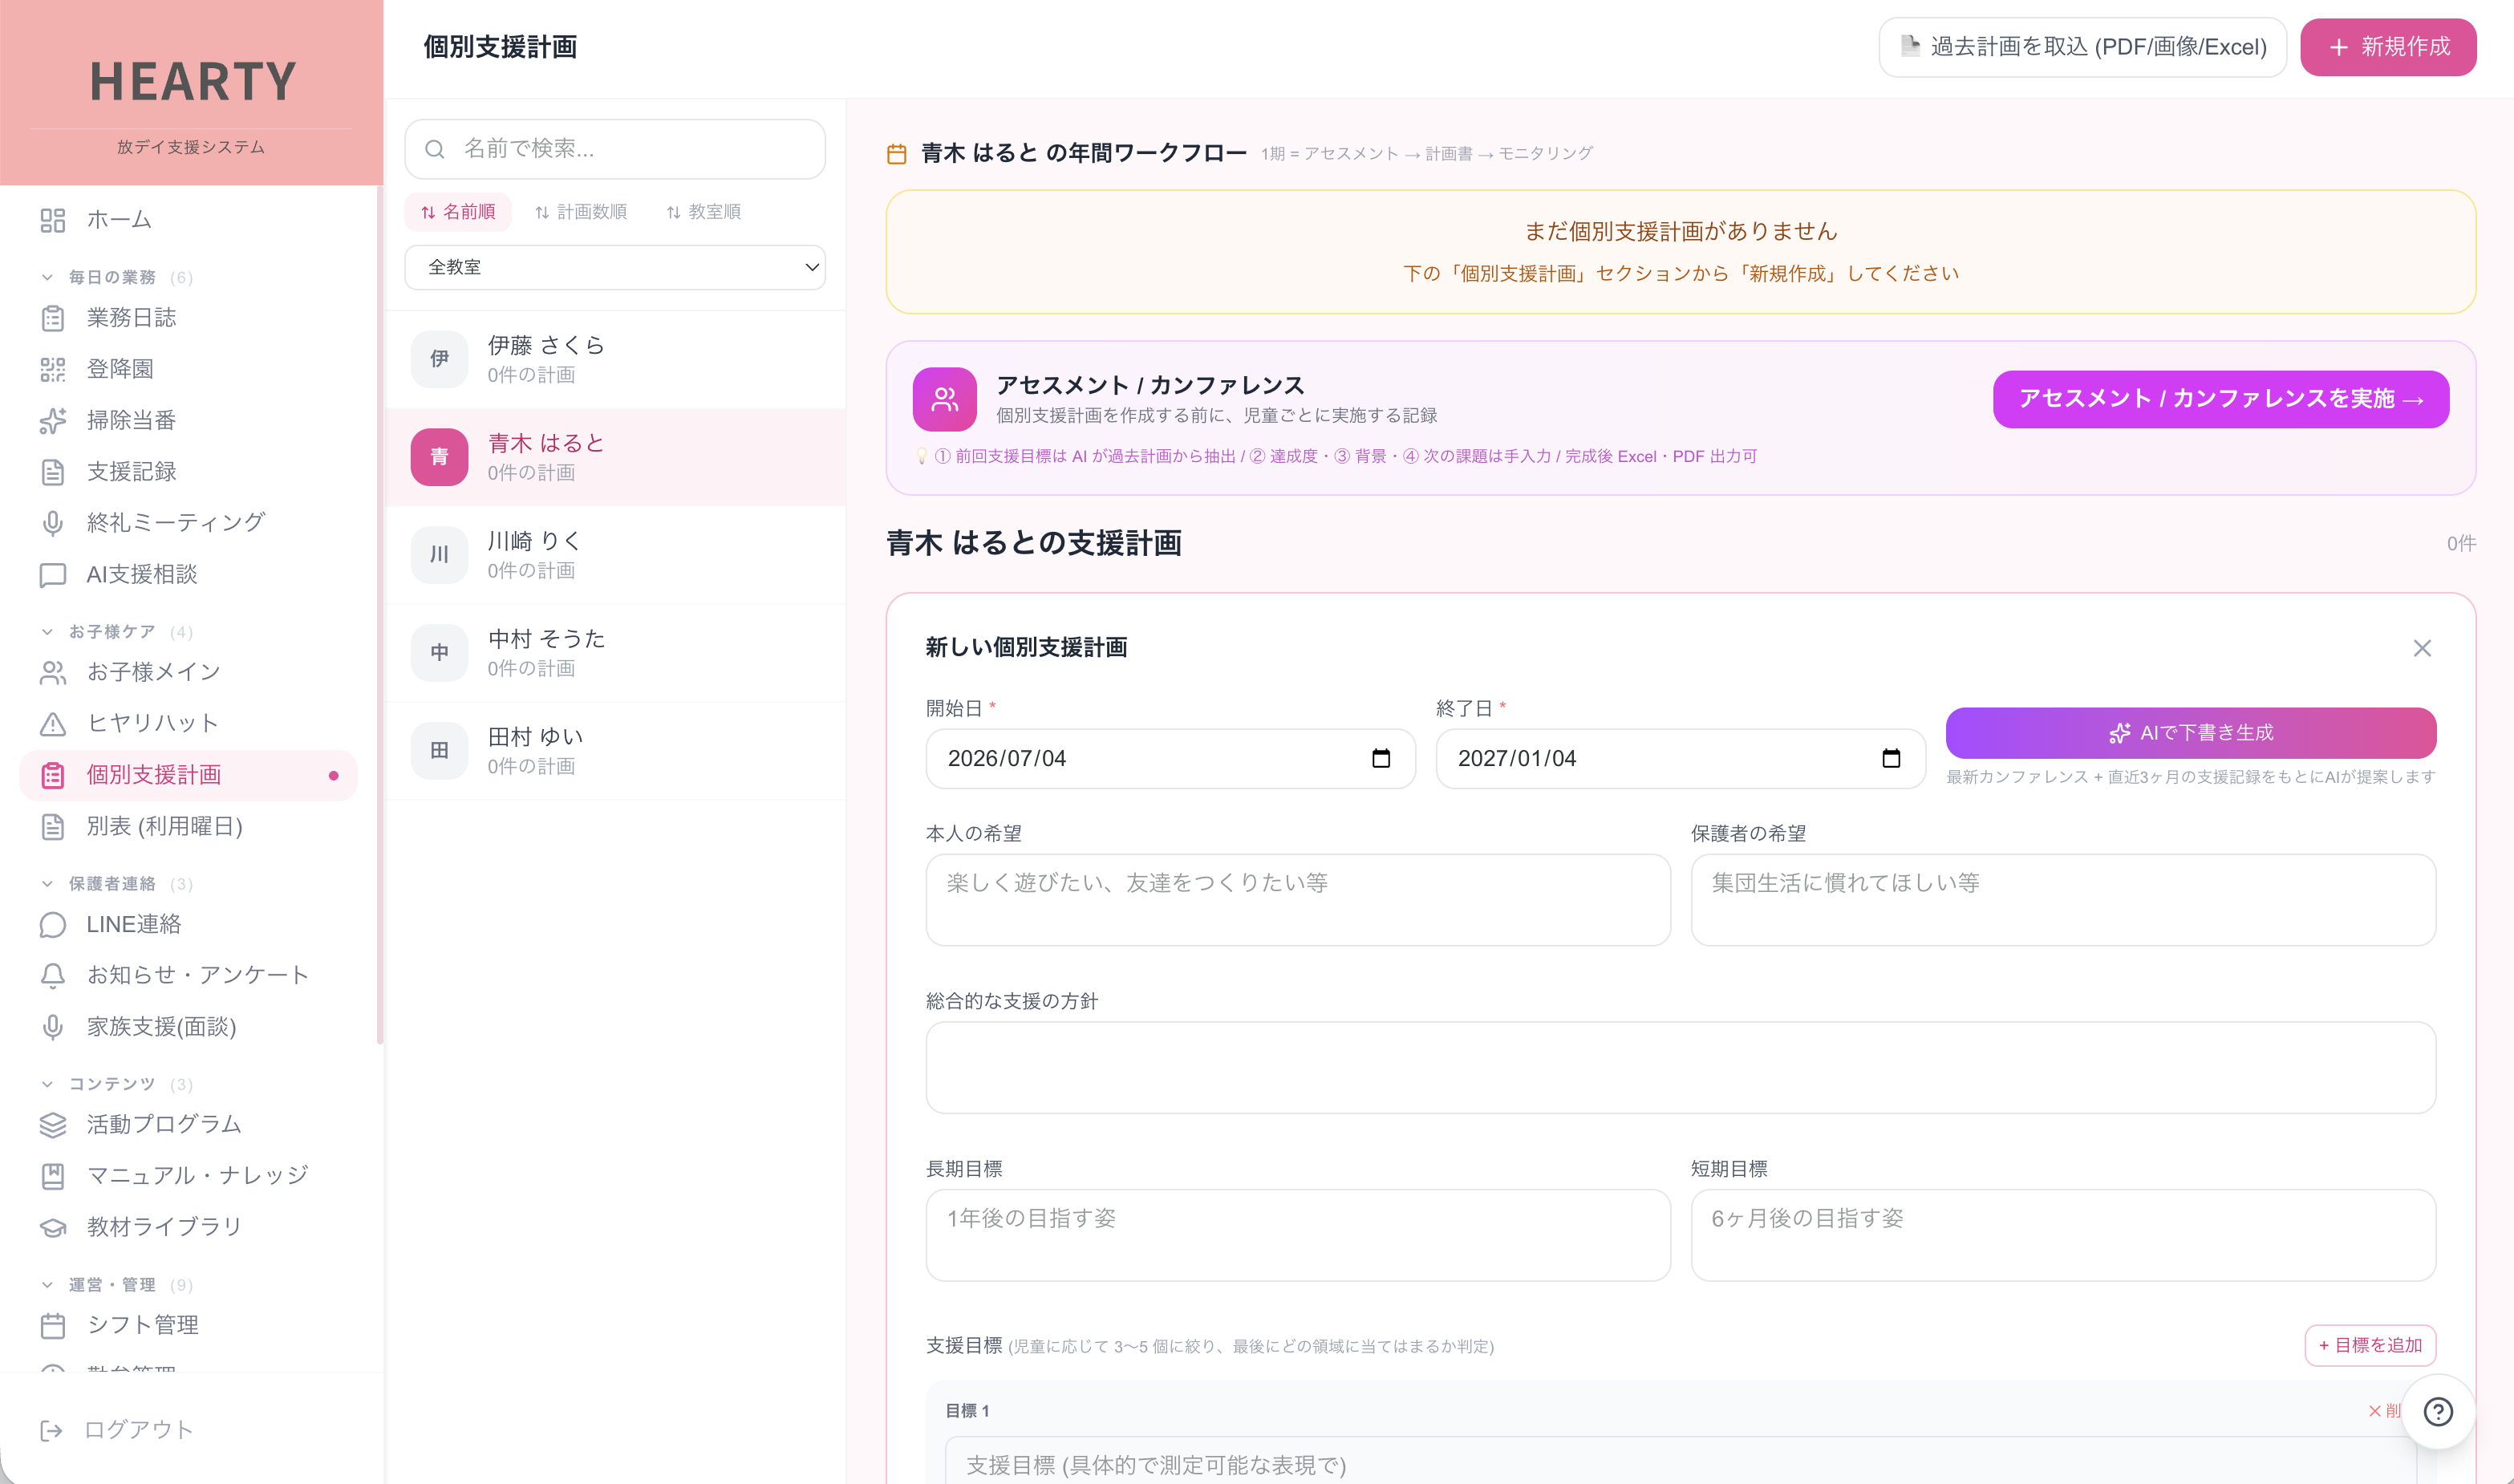The height and width of the screenshot is (1484, 2514).
Task: Open 登降園 QR menu item
Action: [x=188, y=369]
